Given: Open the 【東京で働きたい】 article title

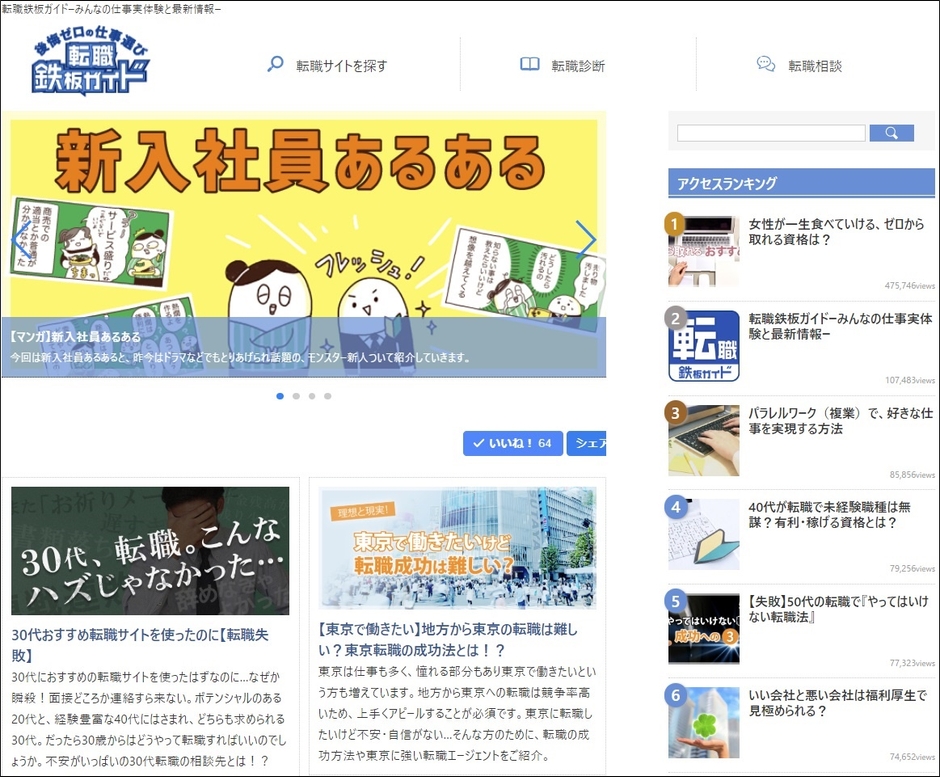Looking at the screenshot, I should pyautogui.click(x=448, y=640).
